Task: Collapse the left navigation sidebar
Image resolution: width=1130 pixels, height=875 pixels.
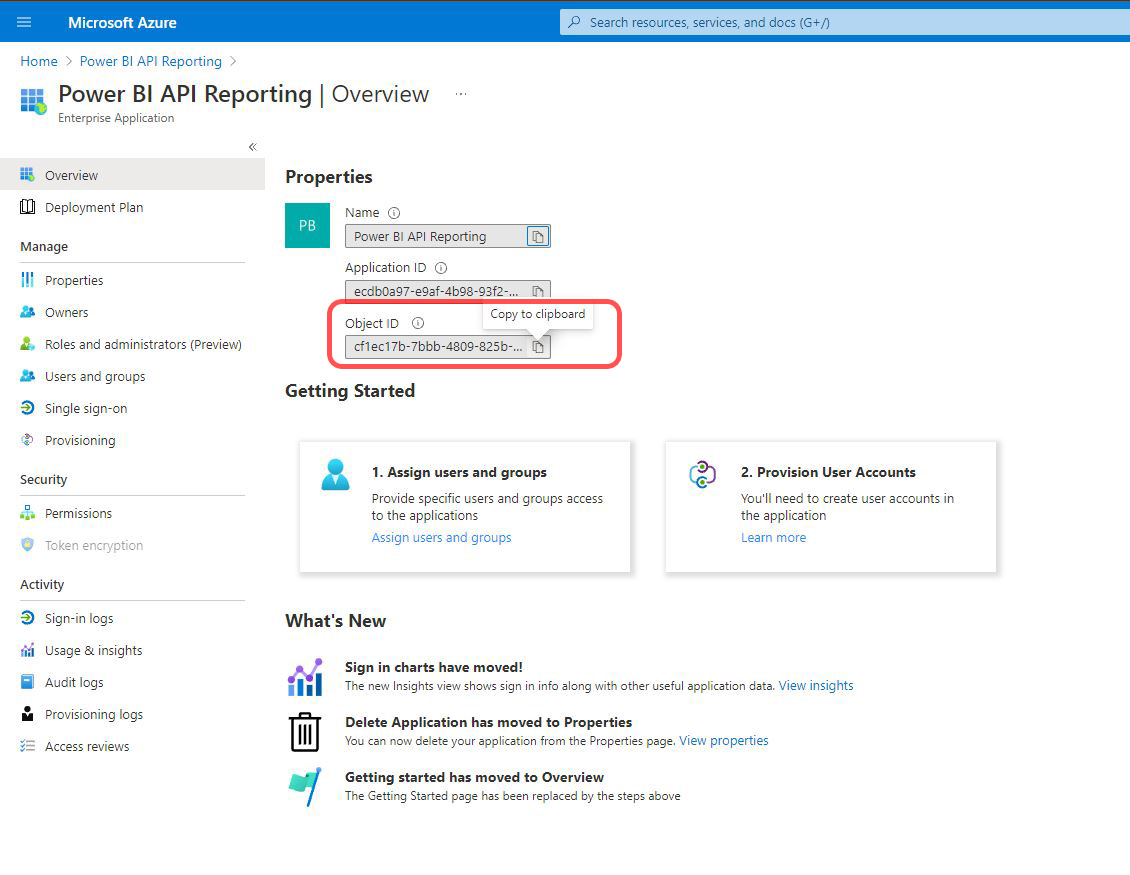Action: click(x=252, y=147)
